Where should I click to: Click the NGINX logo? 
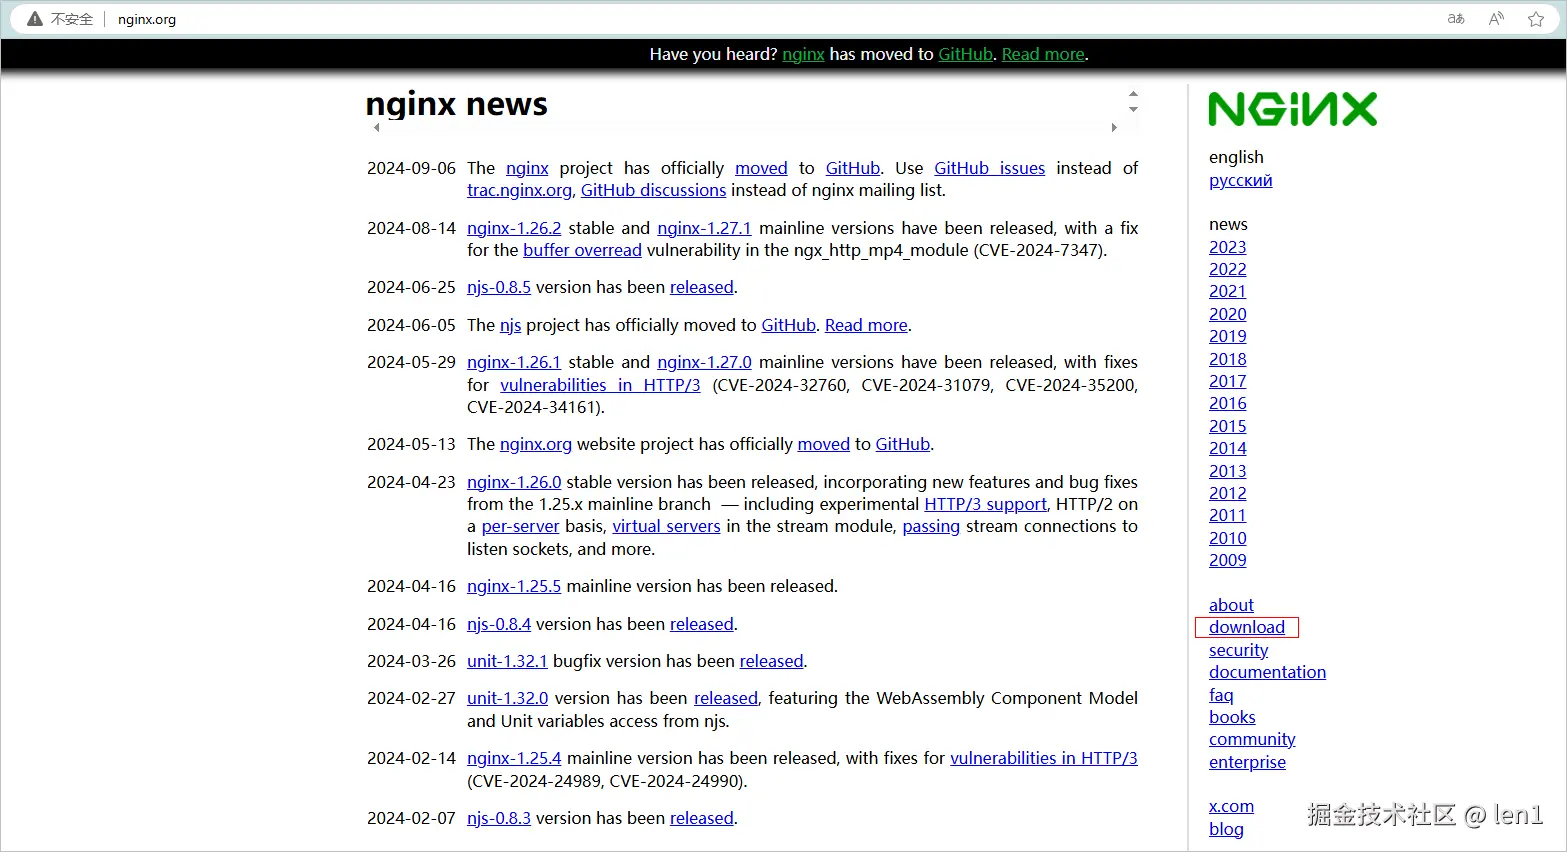coord(1292,109)
